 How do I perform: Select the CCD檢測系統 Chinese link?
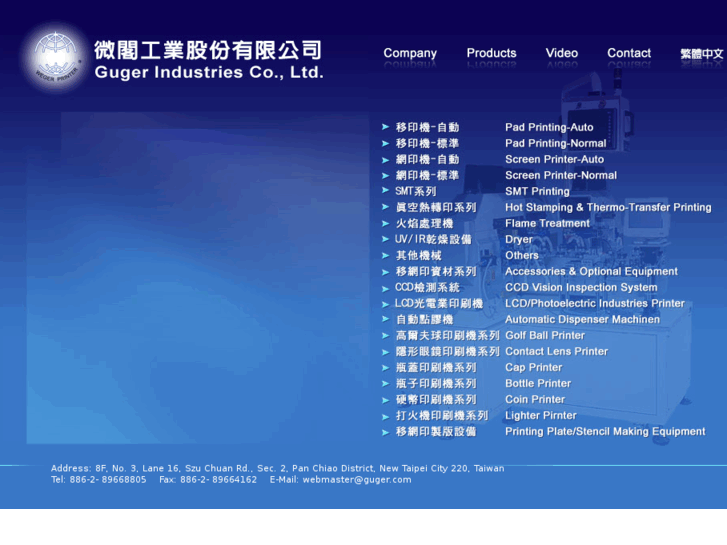tap(427, 288)
